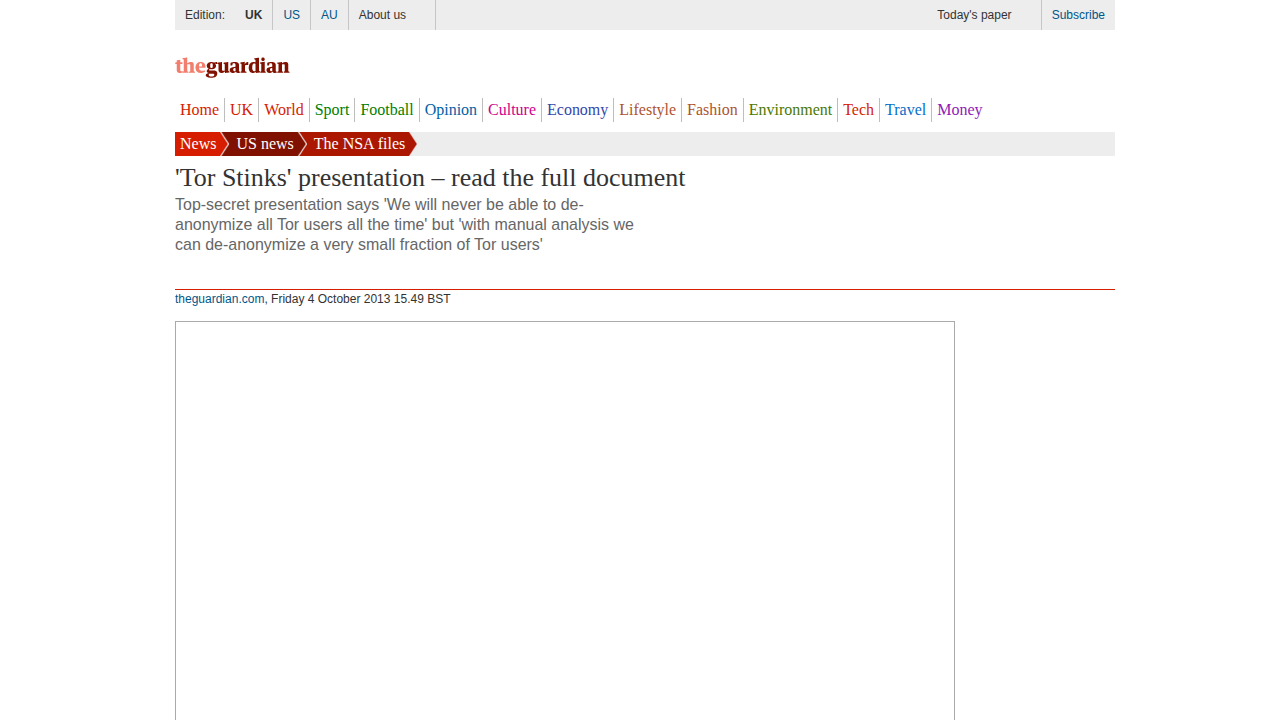Open the Culture section
Screen dimensions: 1280x720
click(512, 110)
